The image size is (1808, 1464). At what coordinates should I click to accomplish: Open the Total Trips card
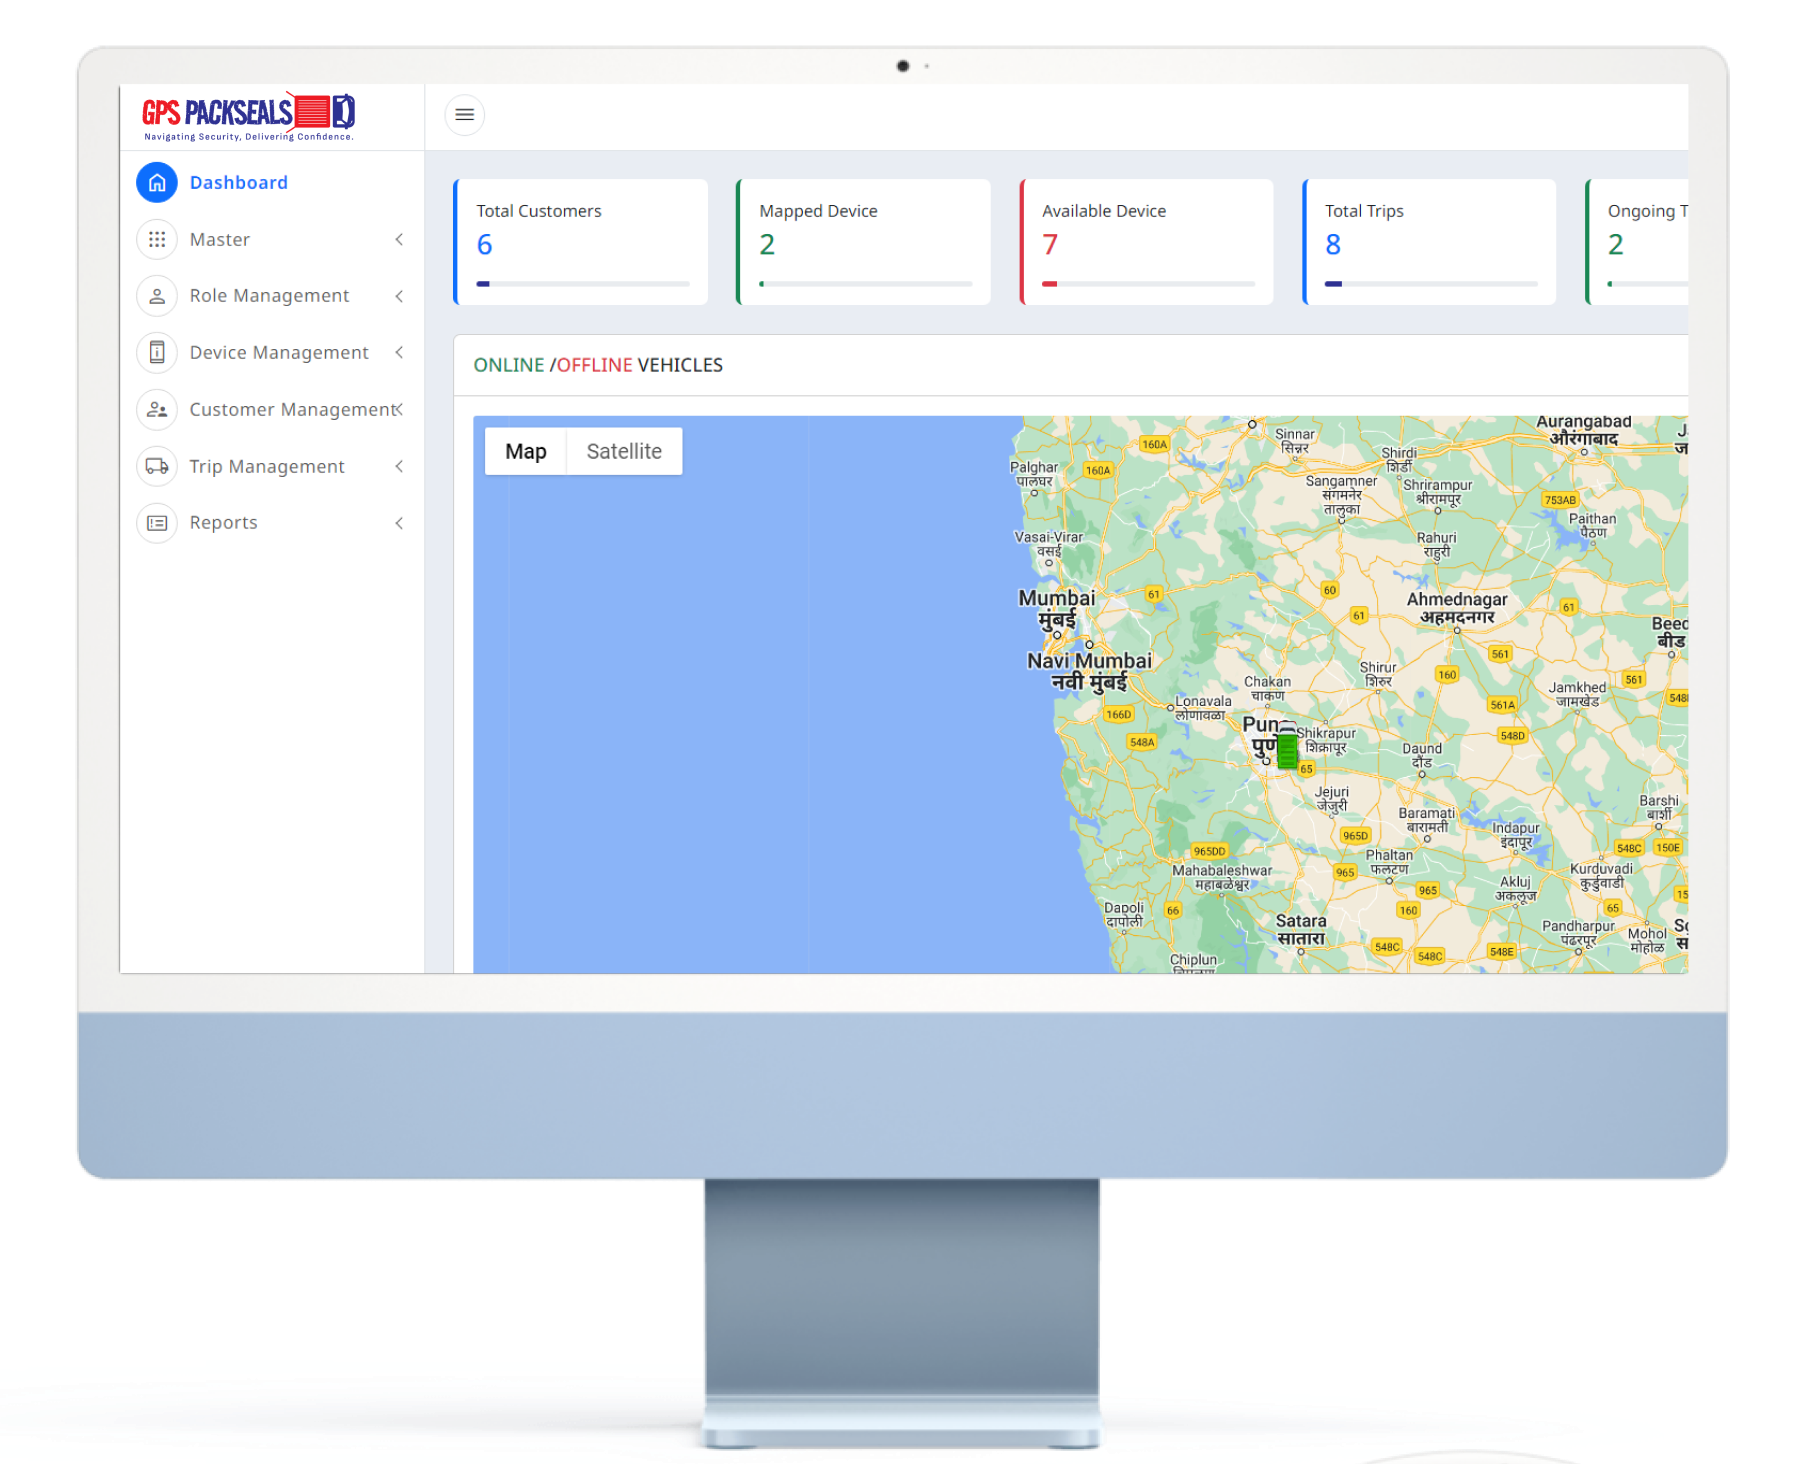(1430, 242)
